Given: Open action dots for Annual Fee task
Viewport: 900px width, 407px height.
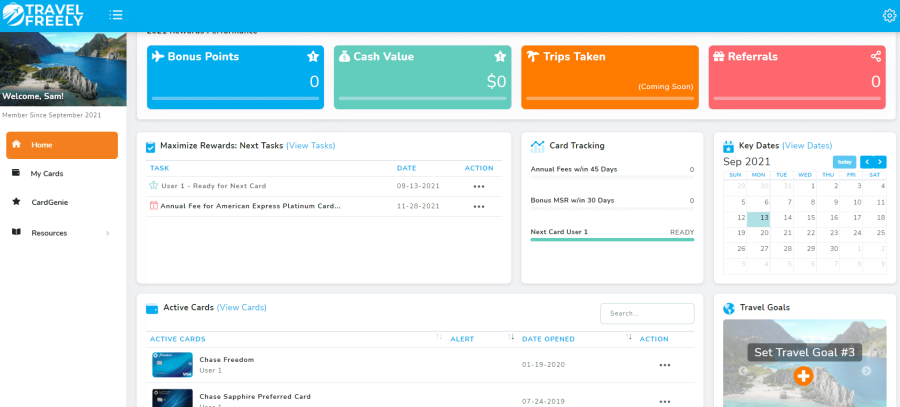Looking at the screenshot, I should [x=479, y=207].
